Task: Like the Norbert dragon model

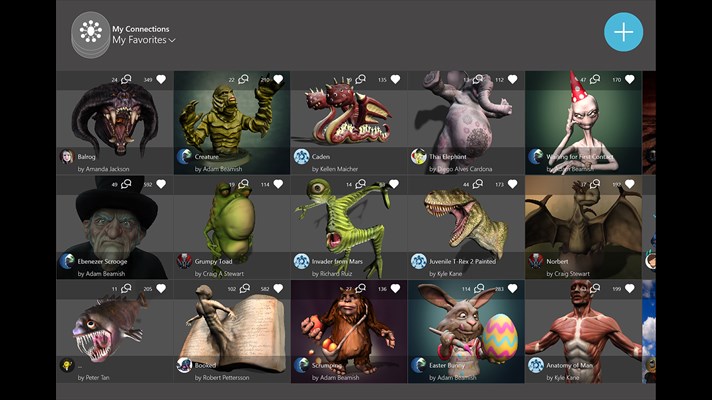Action: click(x=630, y=184)
